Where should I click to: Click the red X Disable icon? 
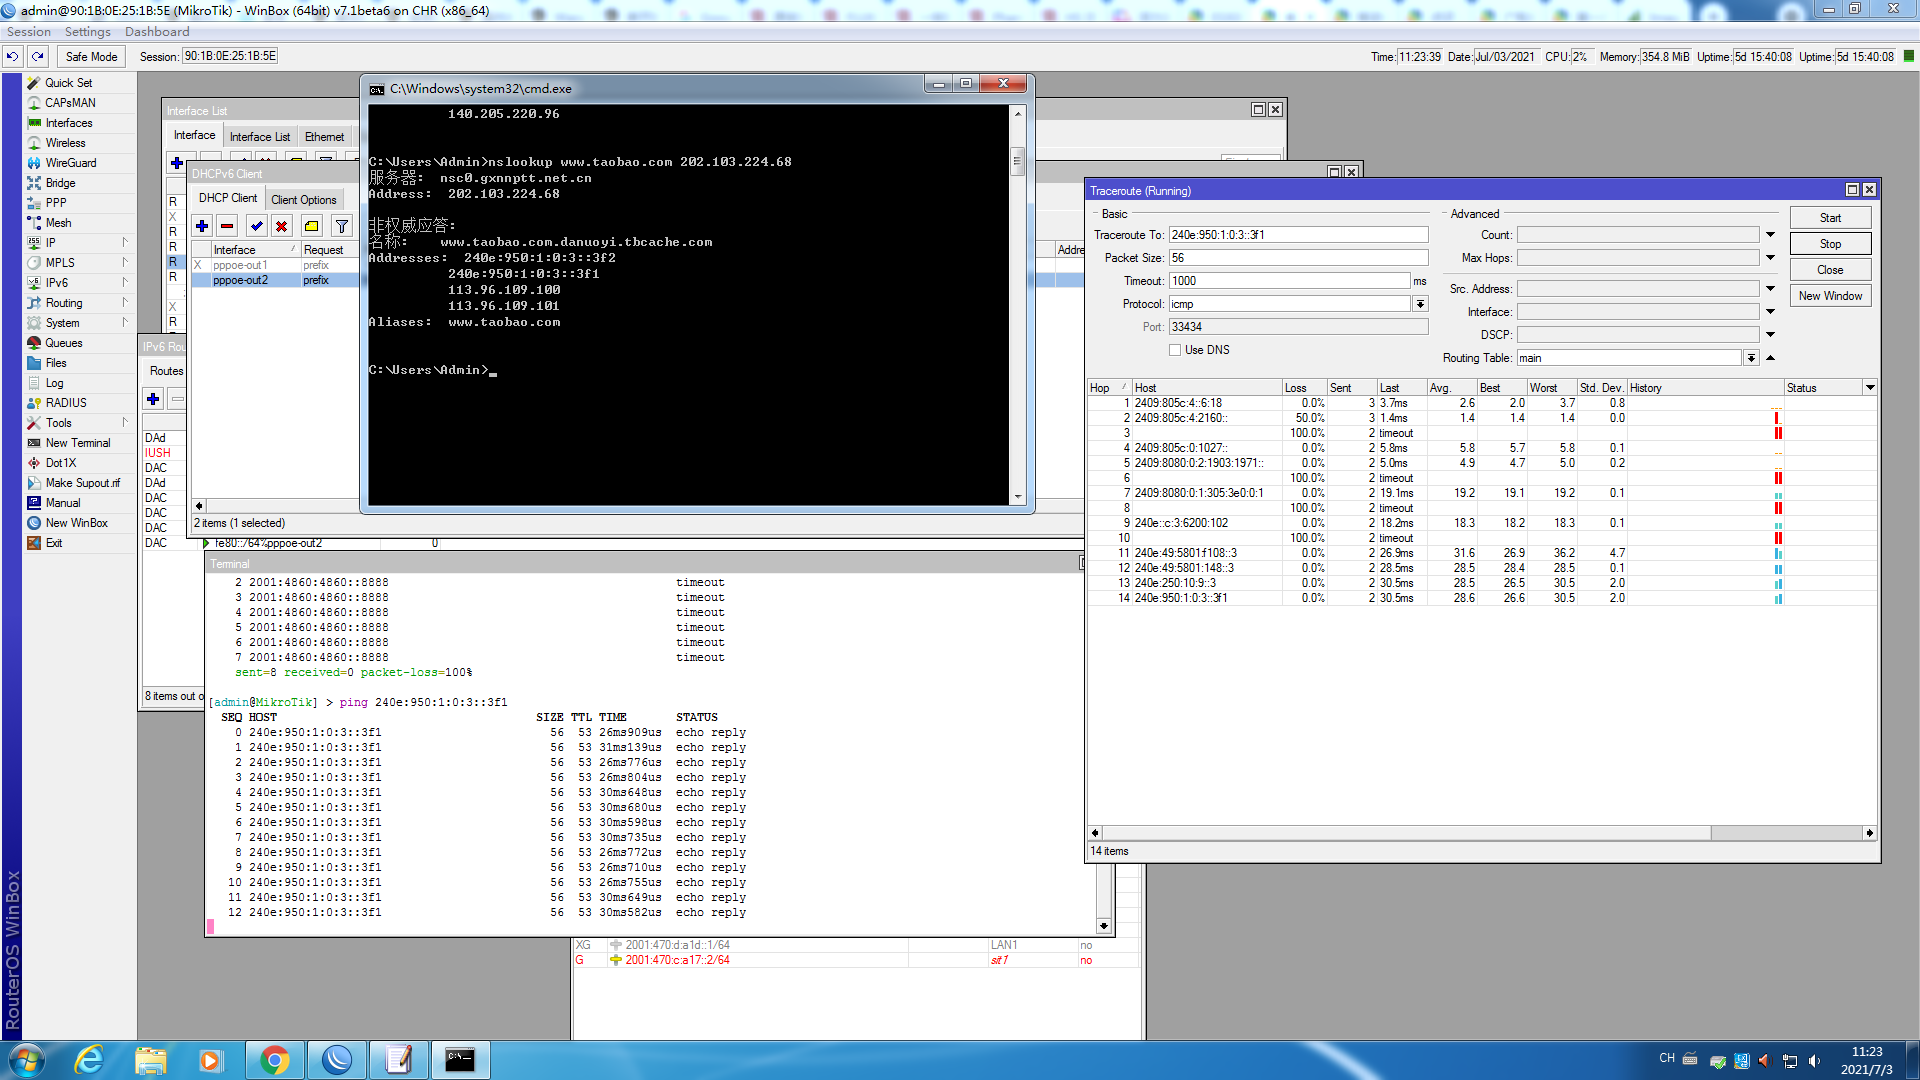(x=282, y=226)
